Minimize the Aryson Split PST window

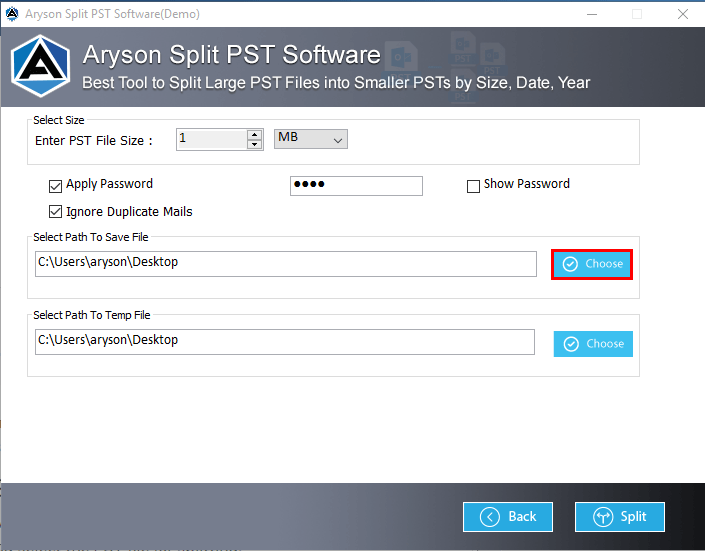(592, 14)
